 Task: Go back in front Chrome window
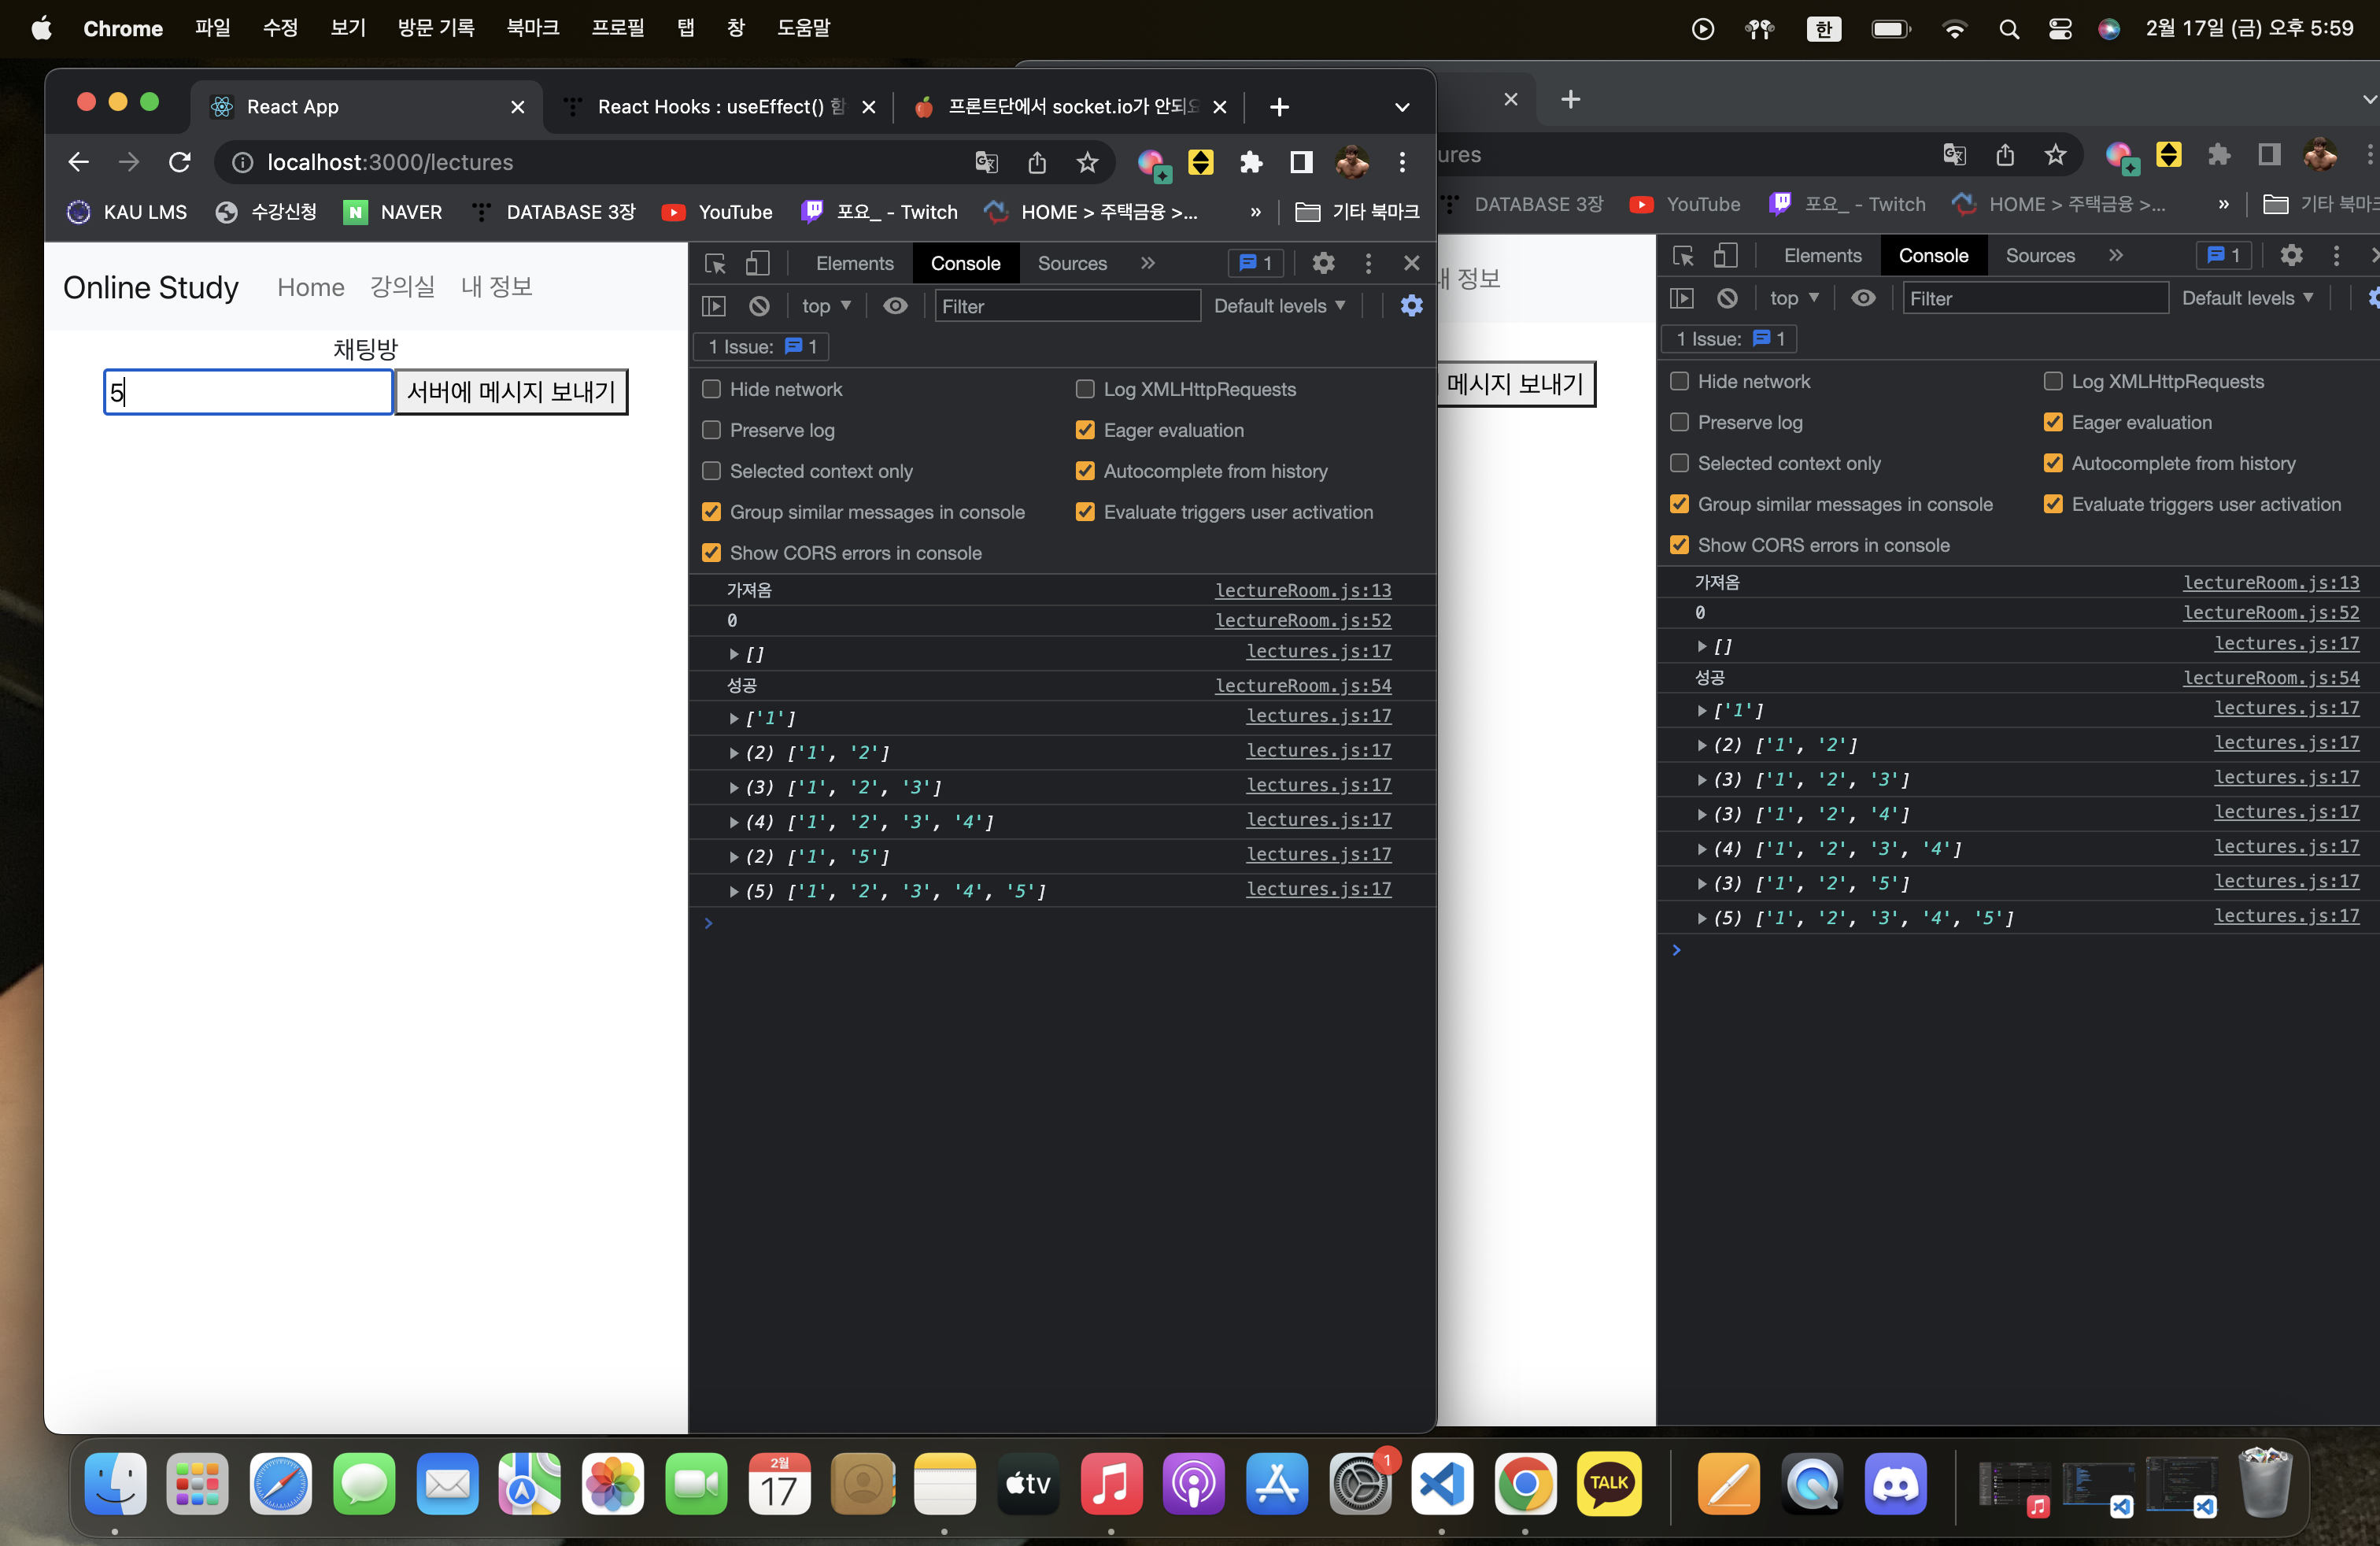(78, 162)
